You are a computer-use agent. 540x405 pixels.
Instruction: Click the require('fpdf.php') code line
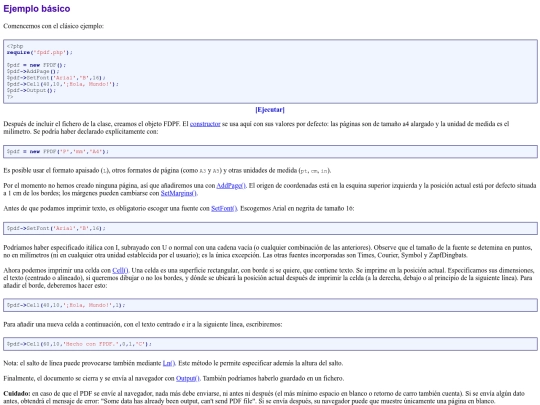point(40,52)
